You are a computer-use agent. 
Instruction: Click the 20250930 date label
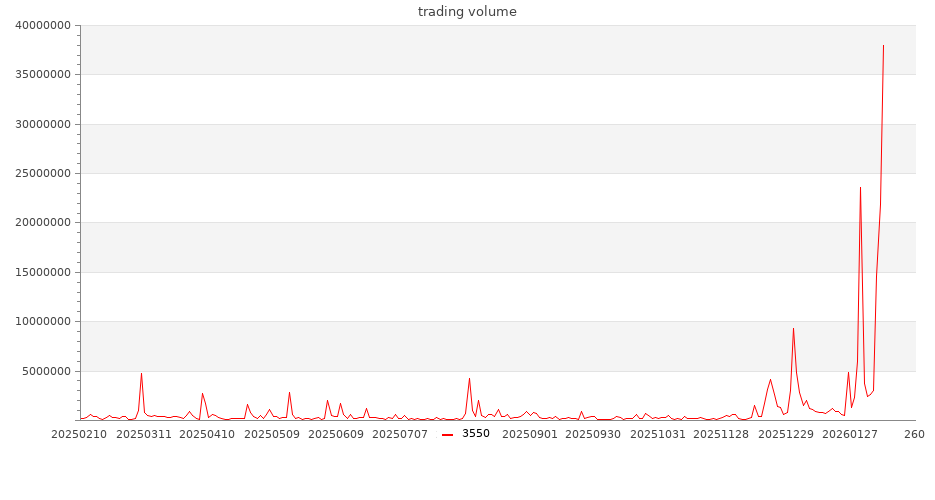point(594,435)
